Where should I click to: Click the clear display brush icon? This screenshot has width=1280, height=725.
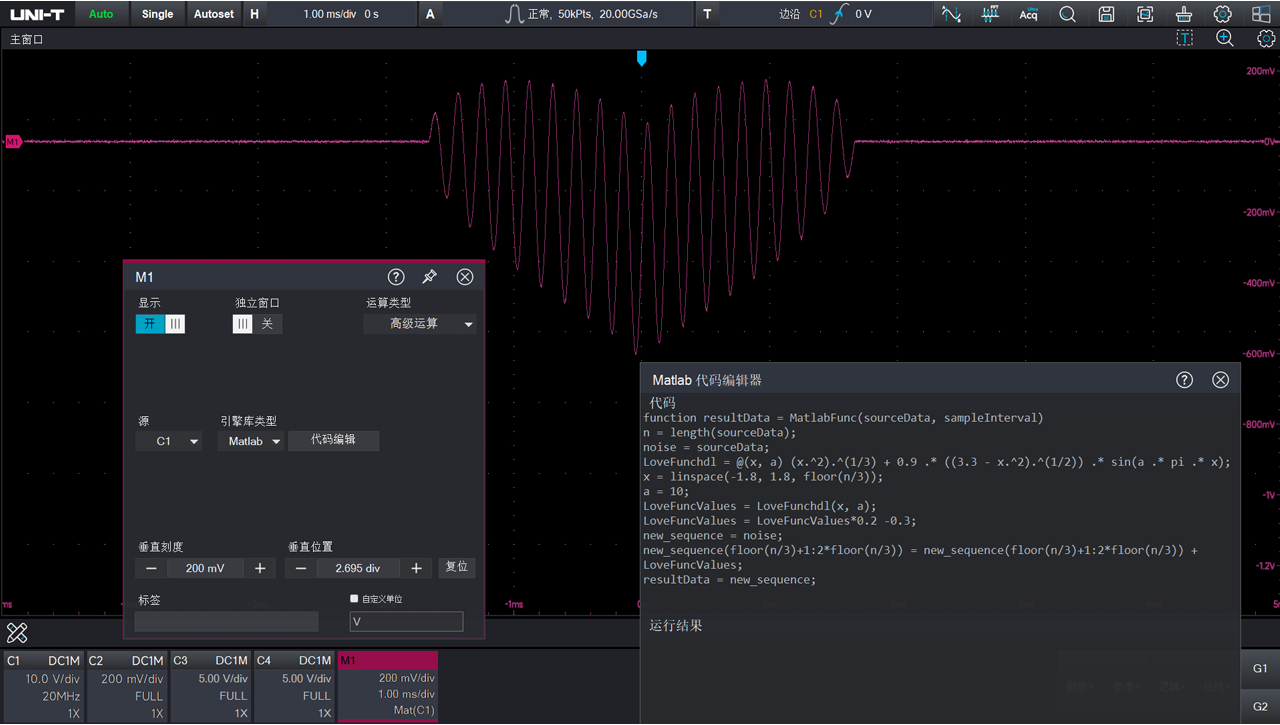(1184, 14)
